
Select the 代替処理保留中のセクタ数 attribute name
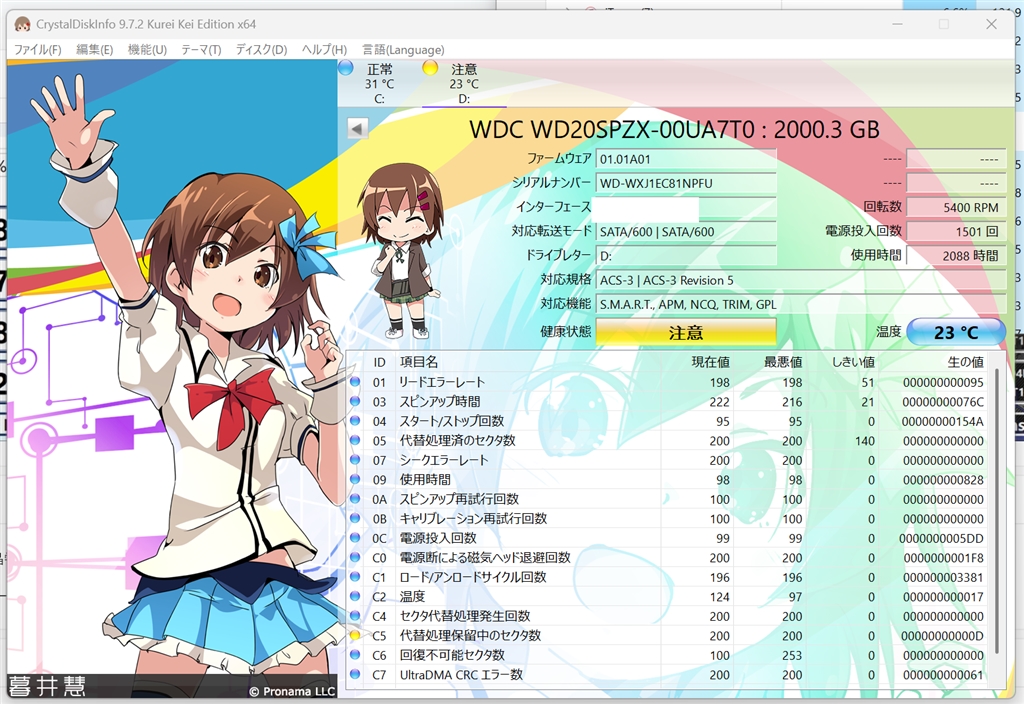point(470,635)
